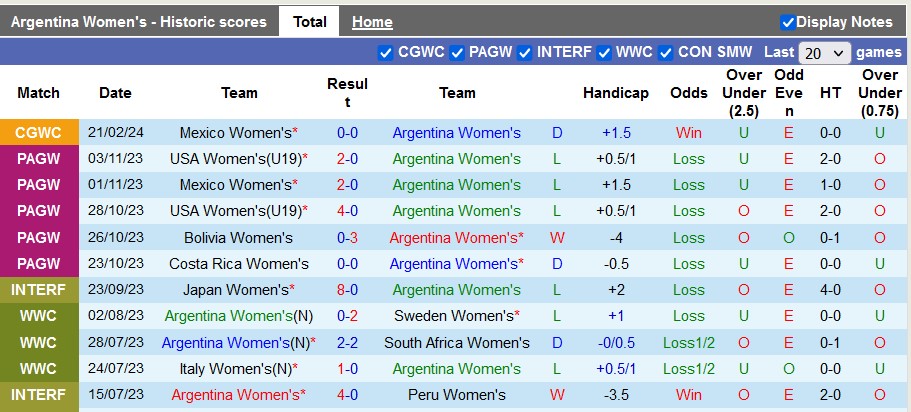Image resolution: width=911 pixels, height=412 pixels.
Task: Disable the WWC filter checkbox
Action: [604, 52]
